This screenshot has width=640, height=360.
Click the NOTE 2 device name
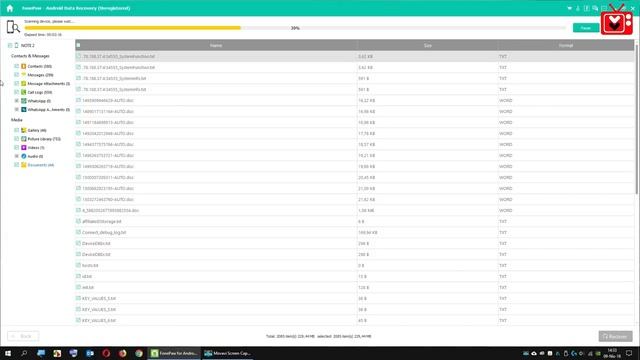[28, 45]
